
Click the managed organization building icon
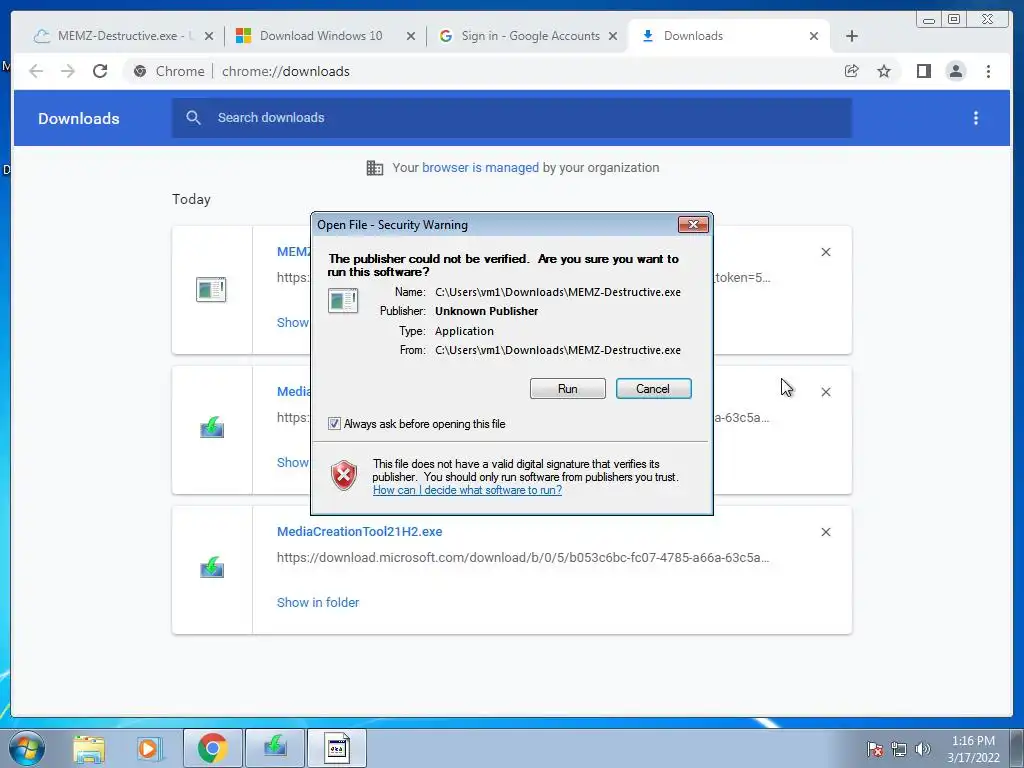click(x=375, y=168)
